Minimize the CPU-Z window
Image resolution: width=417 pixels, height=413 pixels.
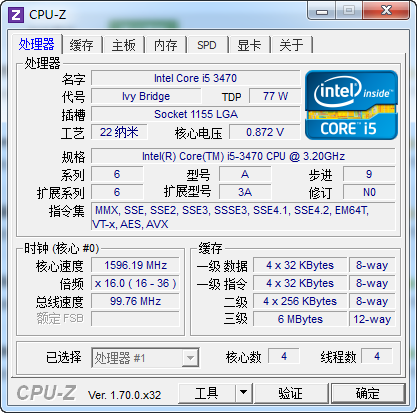click(321, 11)
